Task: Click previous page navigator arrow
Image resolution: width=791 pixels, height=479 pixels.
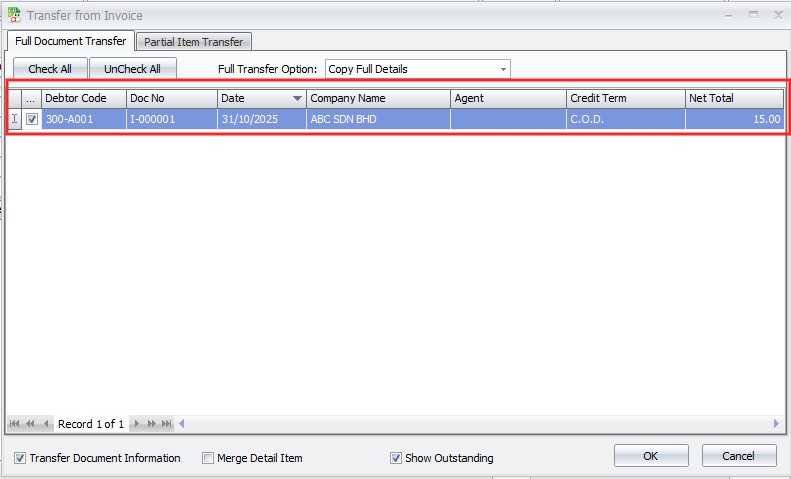Action: 30,424
